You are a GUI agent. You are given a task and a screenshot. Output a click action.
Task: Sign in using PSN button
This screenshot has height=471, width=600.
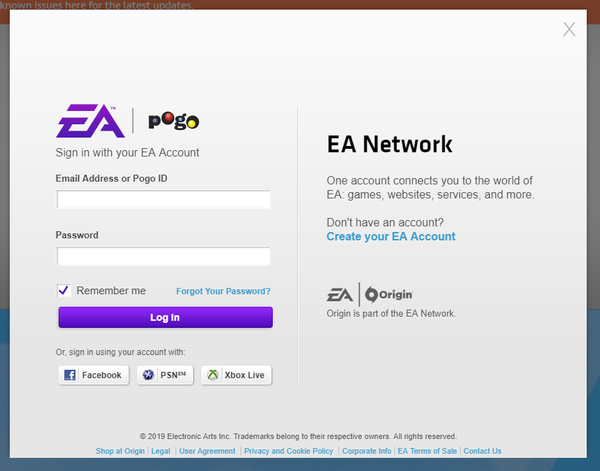164,375
